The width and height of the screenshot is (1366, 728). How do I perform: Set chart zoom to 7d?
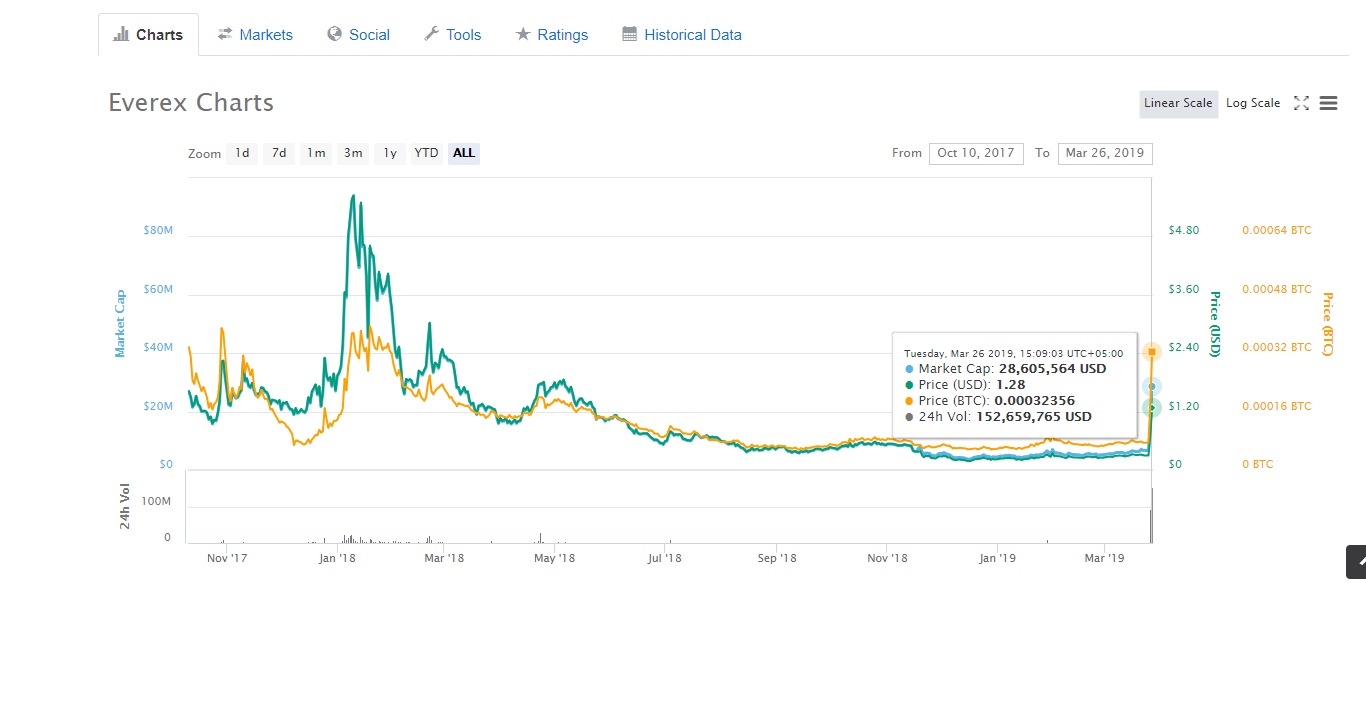[x=279, y=153]
